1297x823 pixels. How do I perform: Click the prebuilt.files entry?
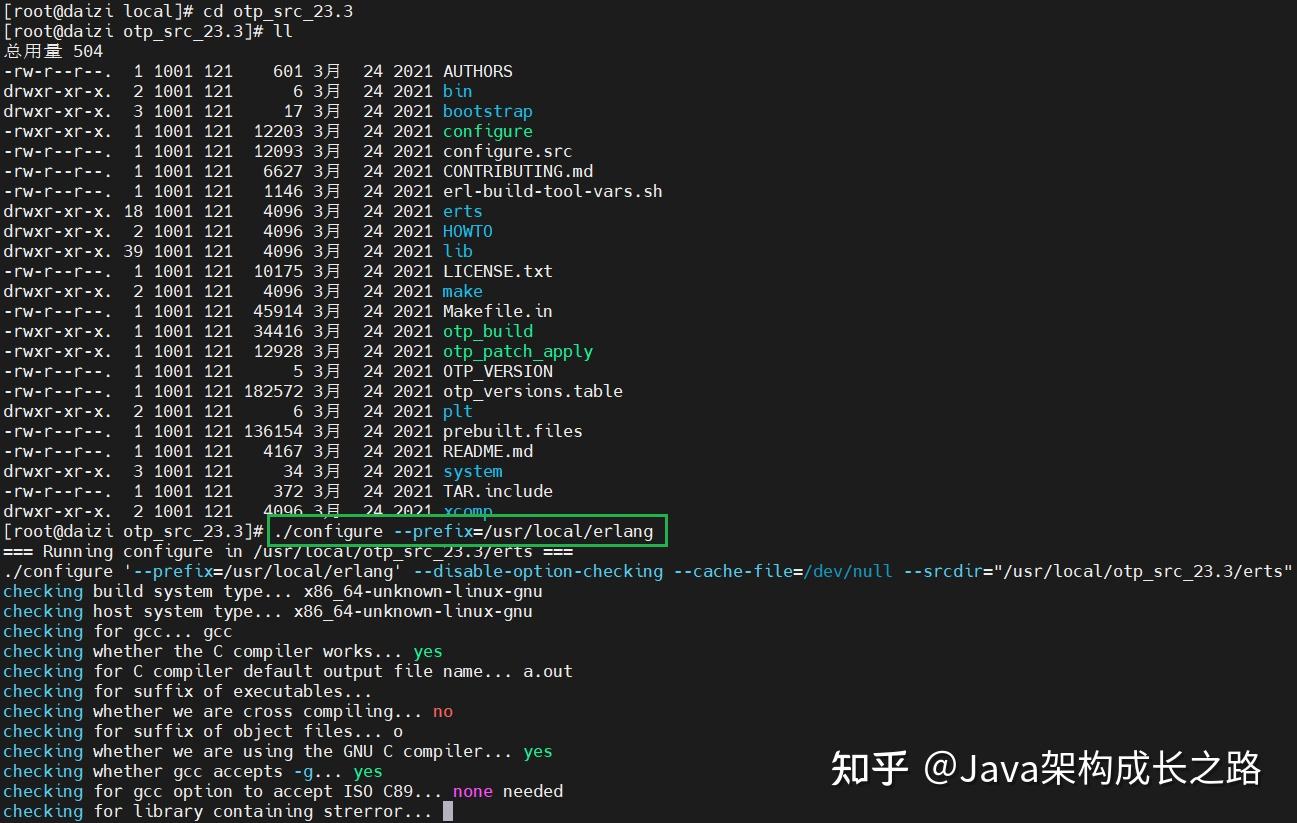pos(513,431)
